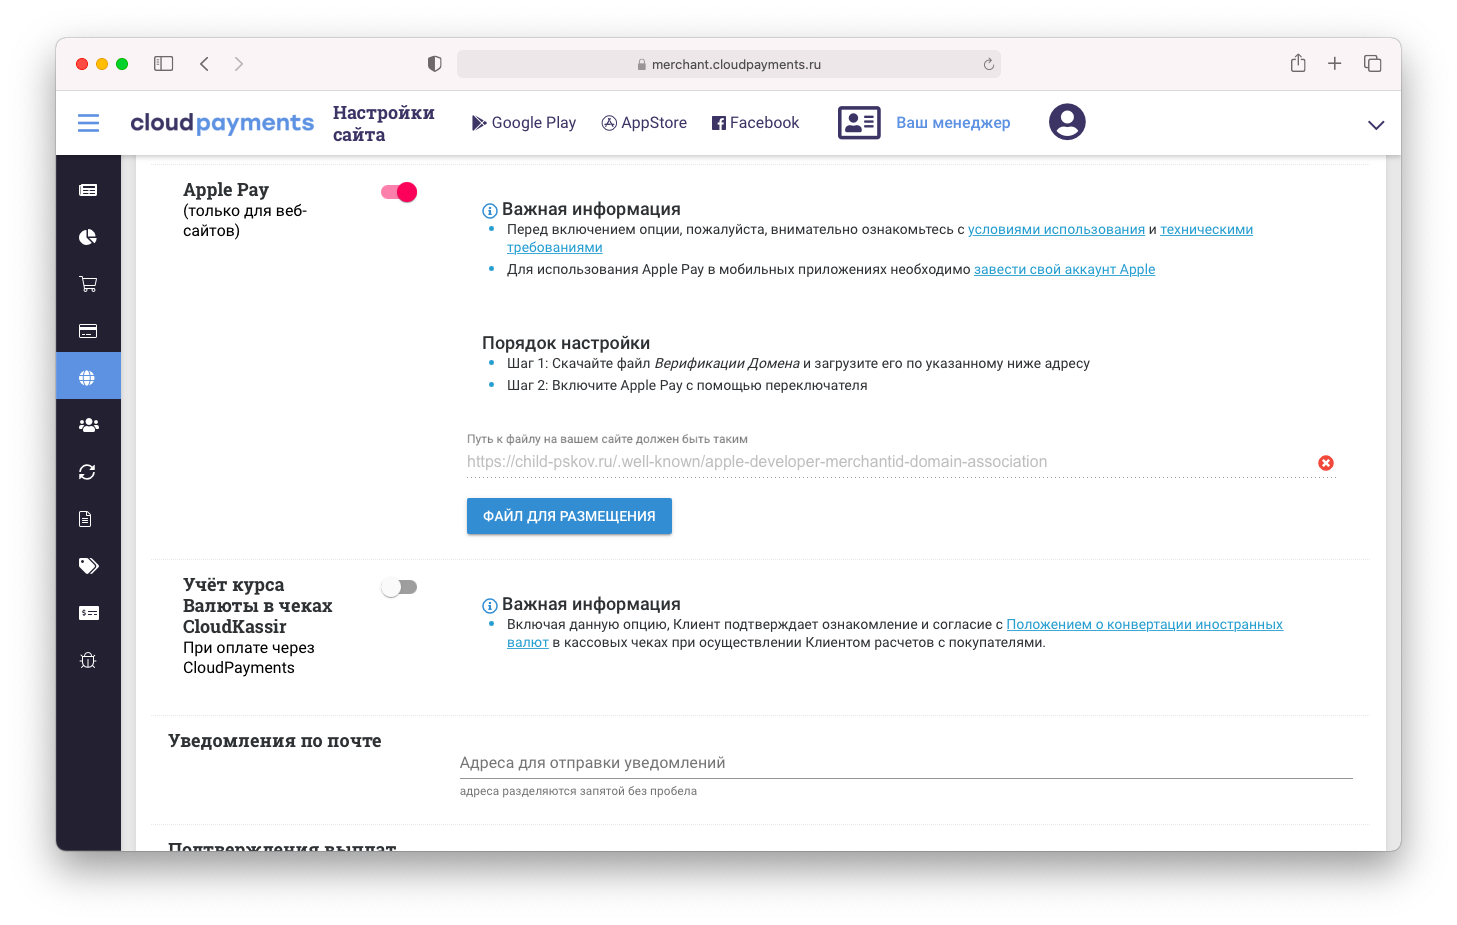This screenshot has height=925, width=1457.
Task: Open the техническими требованиями link
Action: (1206, 230)
